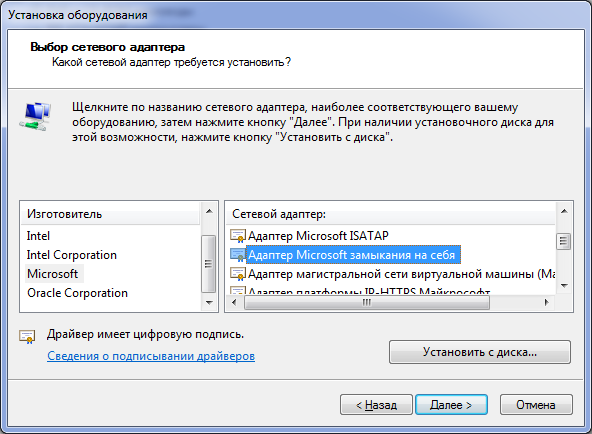Click the certificate icon beside Адаптер Microsoft ISATAP
This screenshot has height=434, width=592.
pos(238,236)
